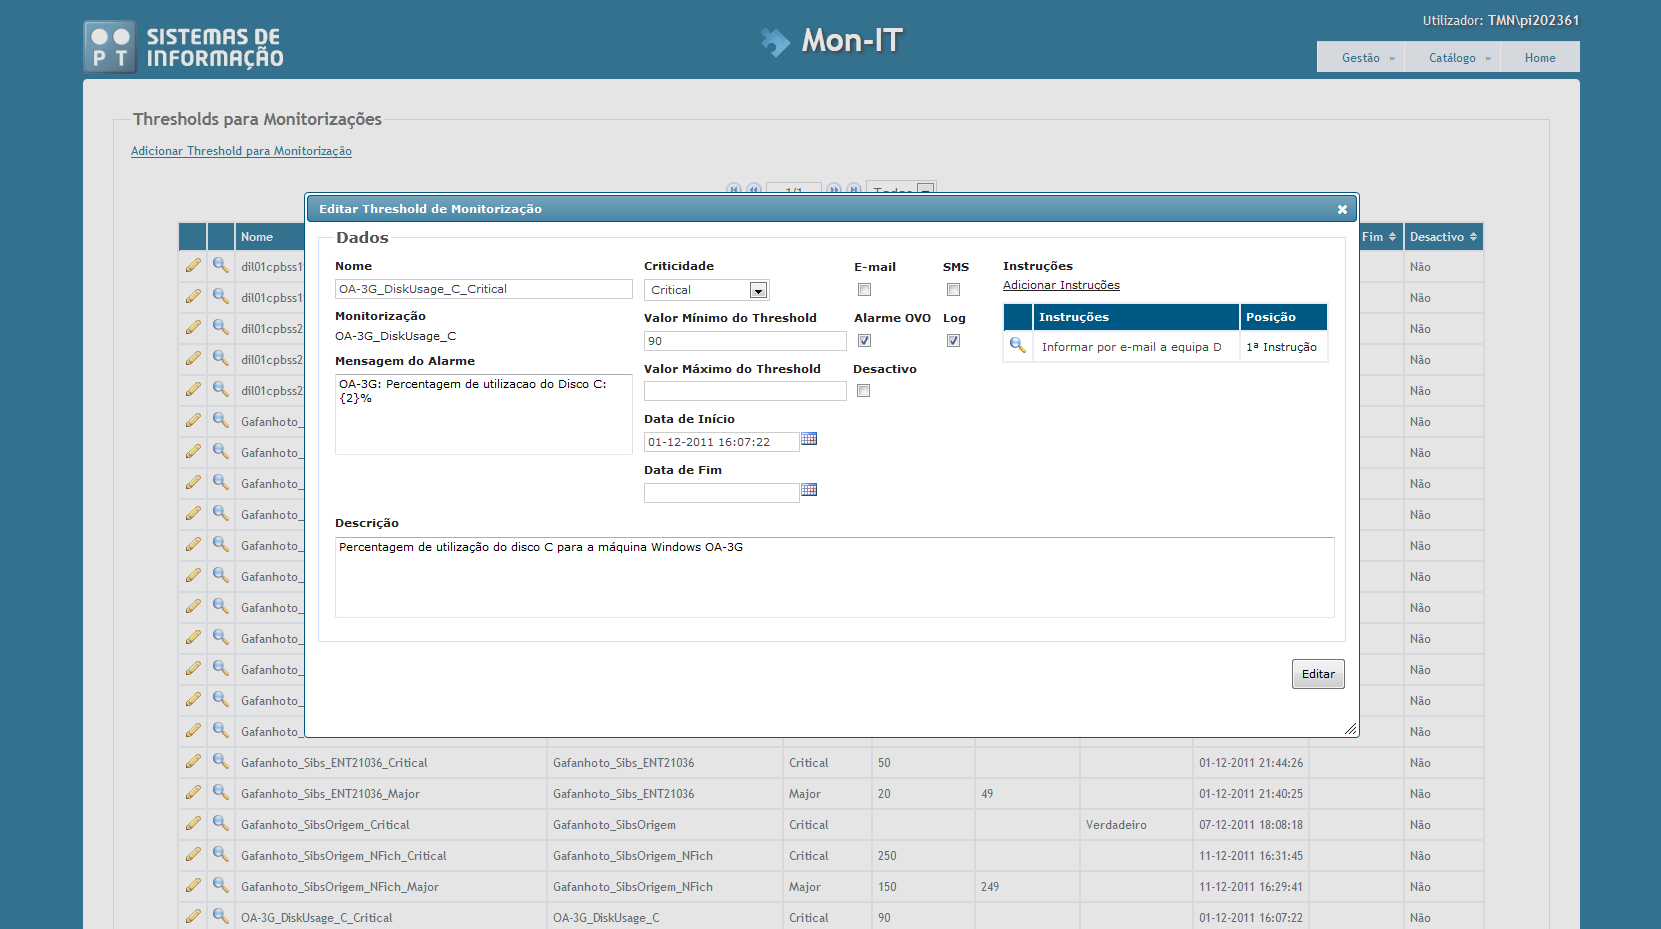
Task: Click the '07-12-2011 18:08:18' date cell
Action: click(x=1251, y=825)
